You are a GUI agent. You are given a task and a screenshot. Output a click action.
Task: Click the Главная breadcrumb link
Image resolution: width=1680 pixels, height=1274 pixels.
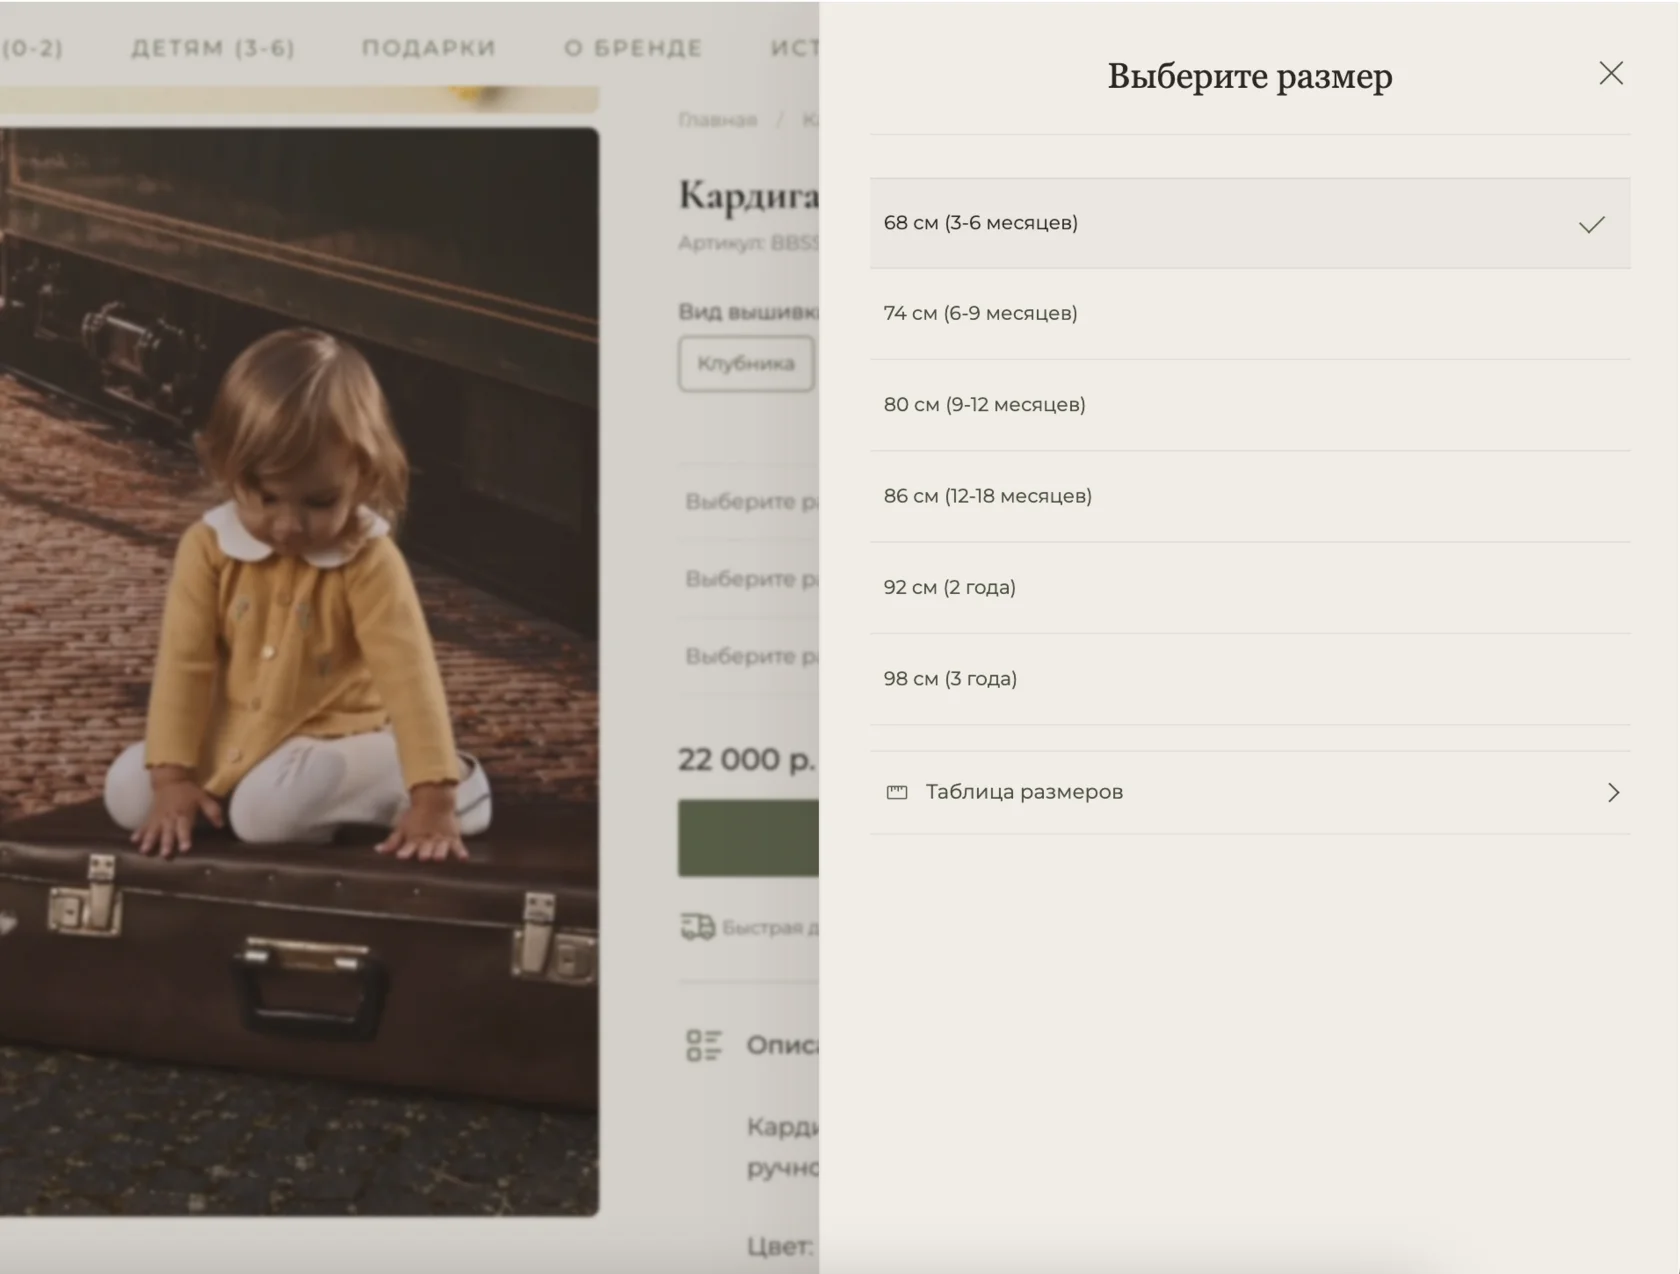click(x=718, y=120)
